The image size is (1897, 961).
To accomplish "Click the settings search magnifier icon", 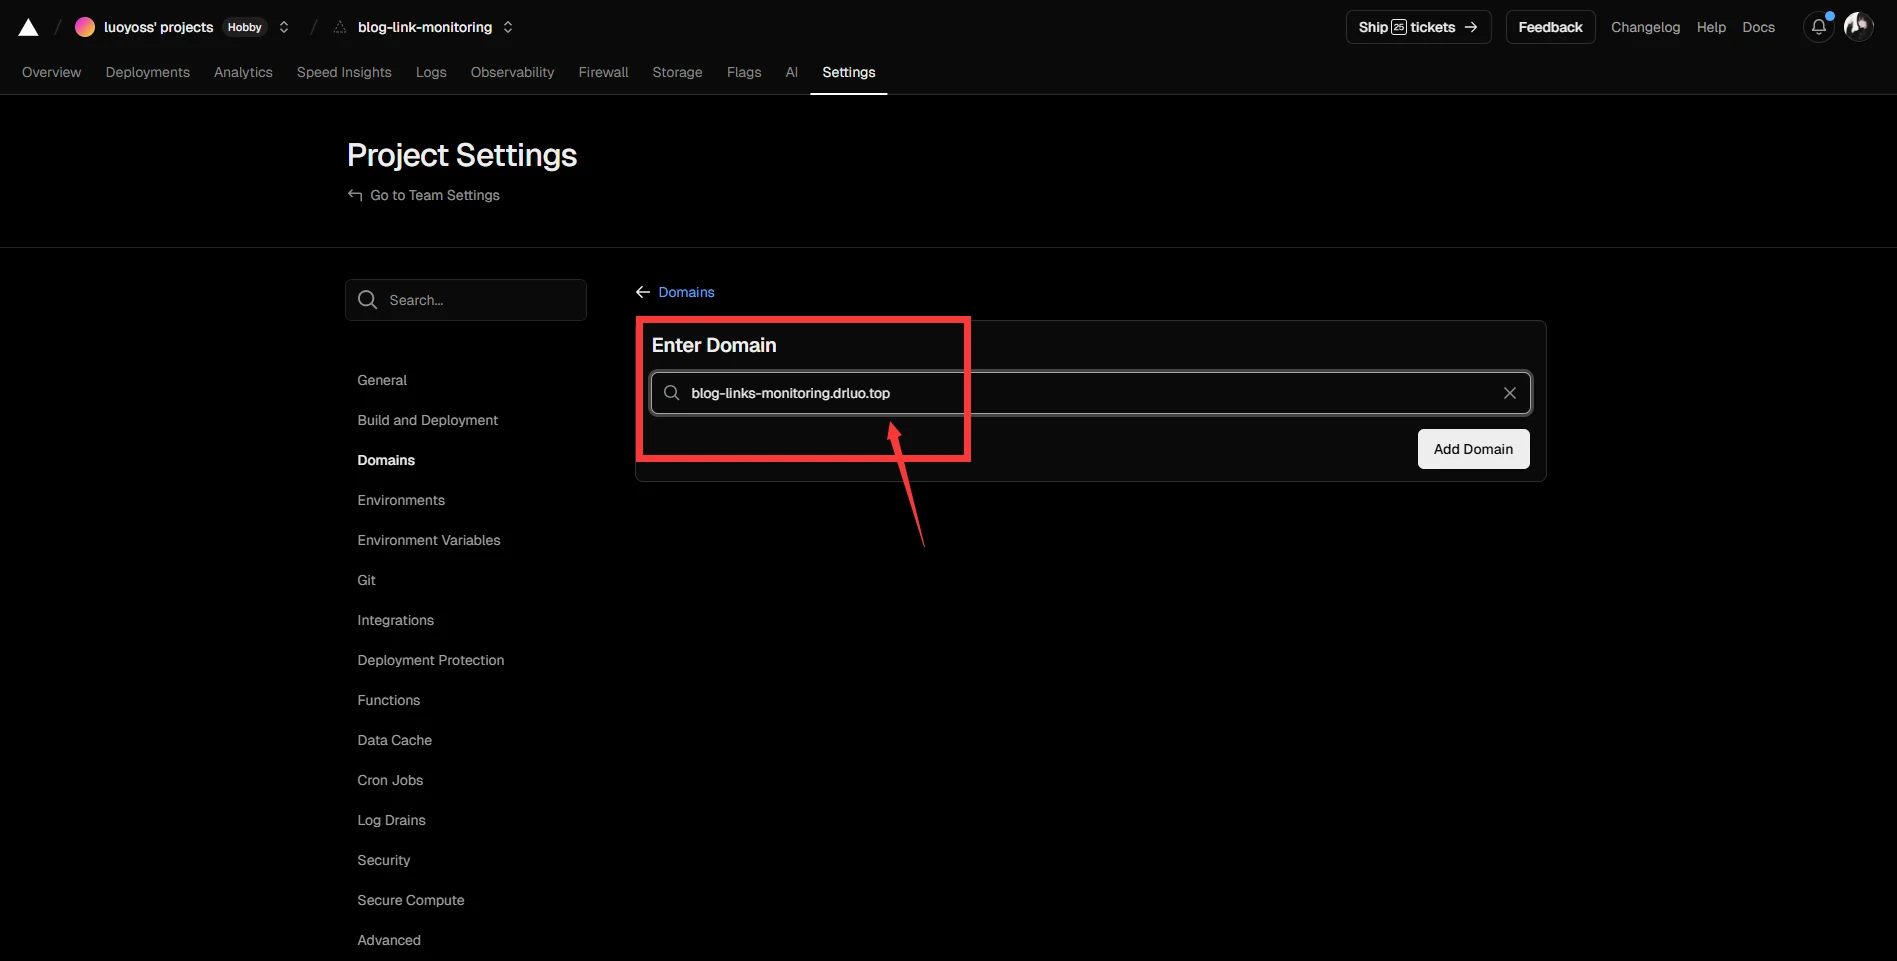I will pos(368,300).
